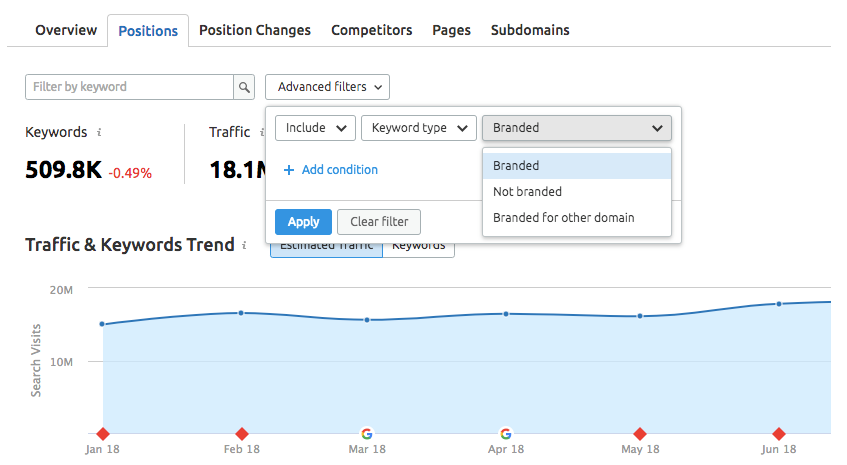Close the Branded value dropdown
This screenshot has height=465, width=847.
click(x=577, y=128)
